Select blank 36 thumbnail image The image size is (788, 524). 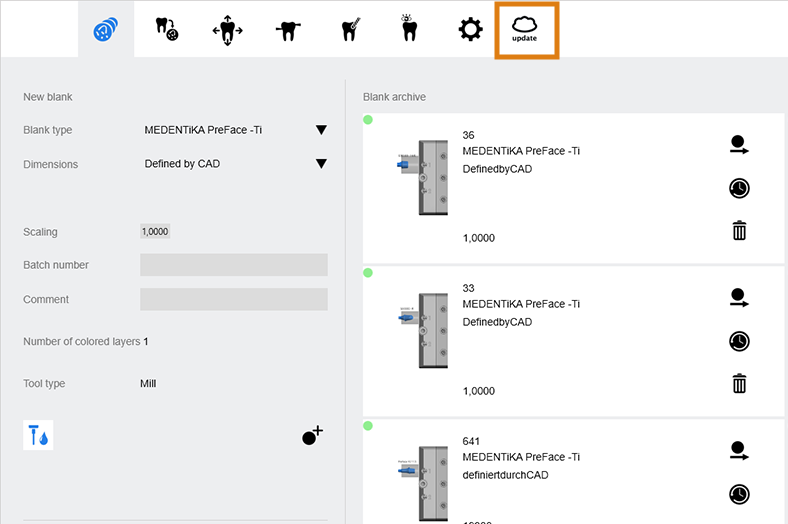click(x=423, y=177)
